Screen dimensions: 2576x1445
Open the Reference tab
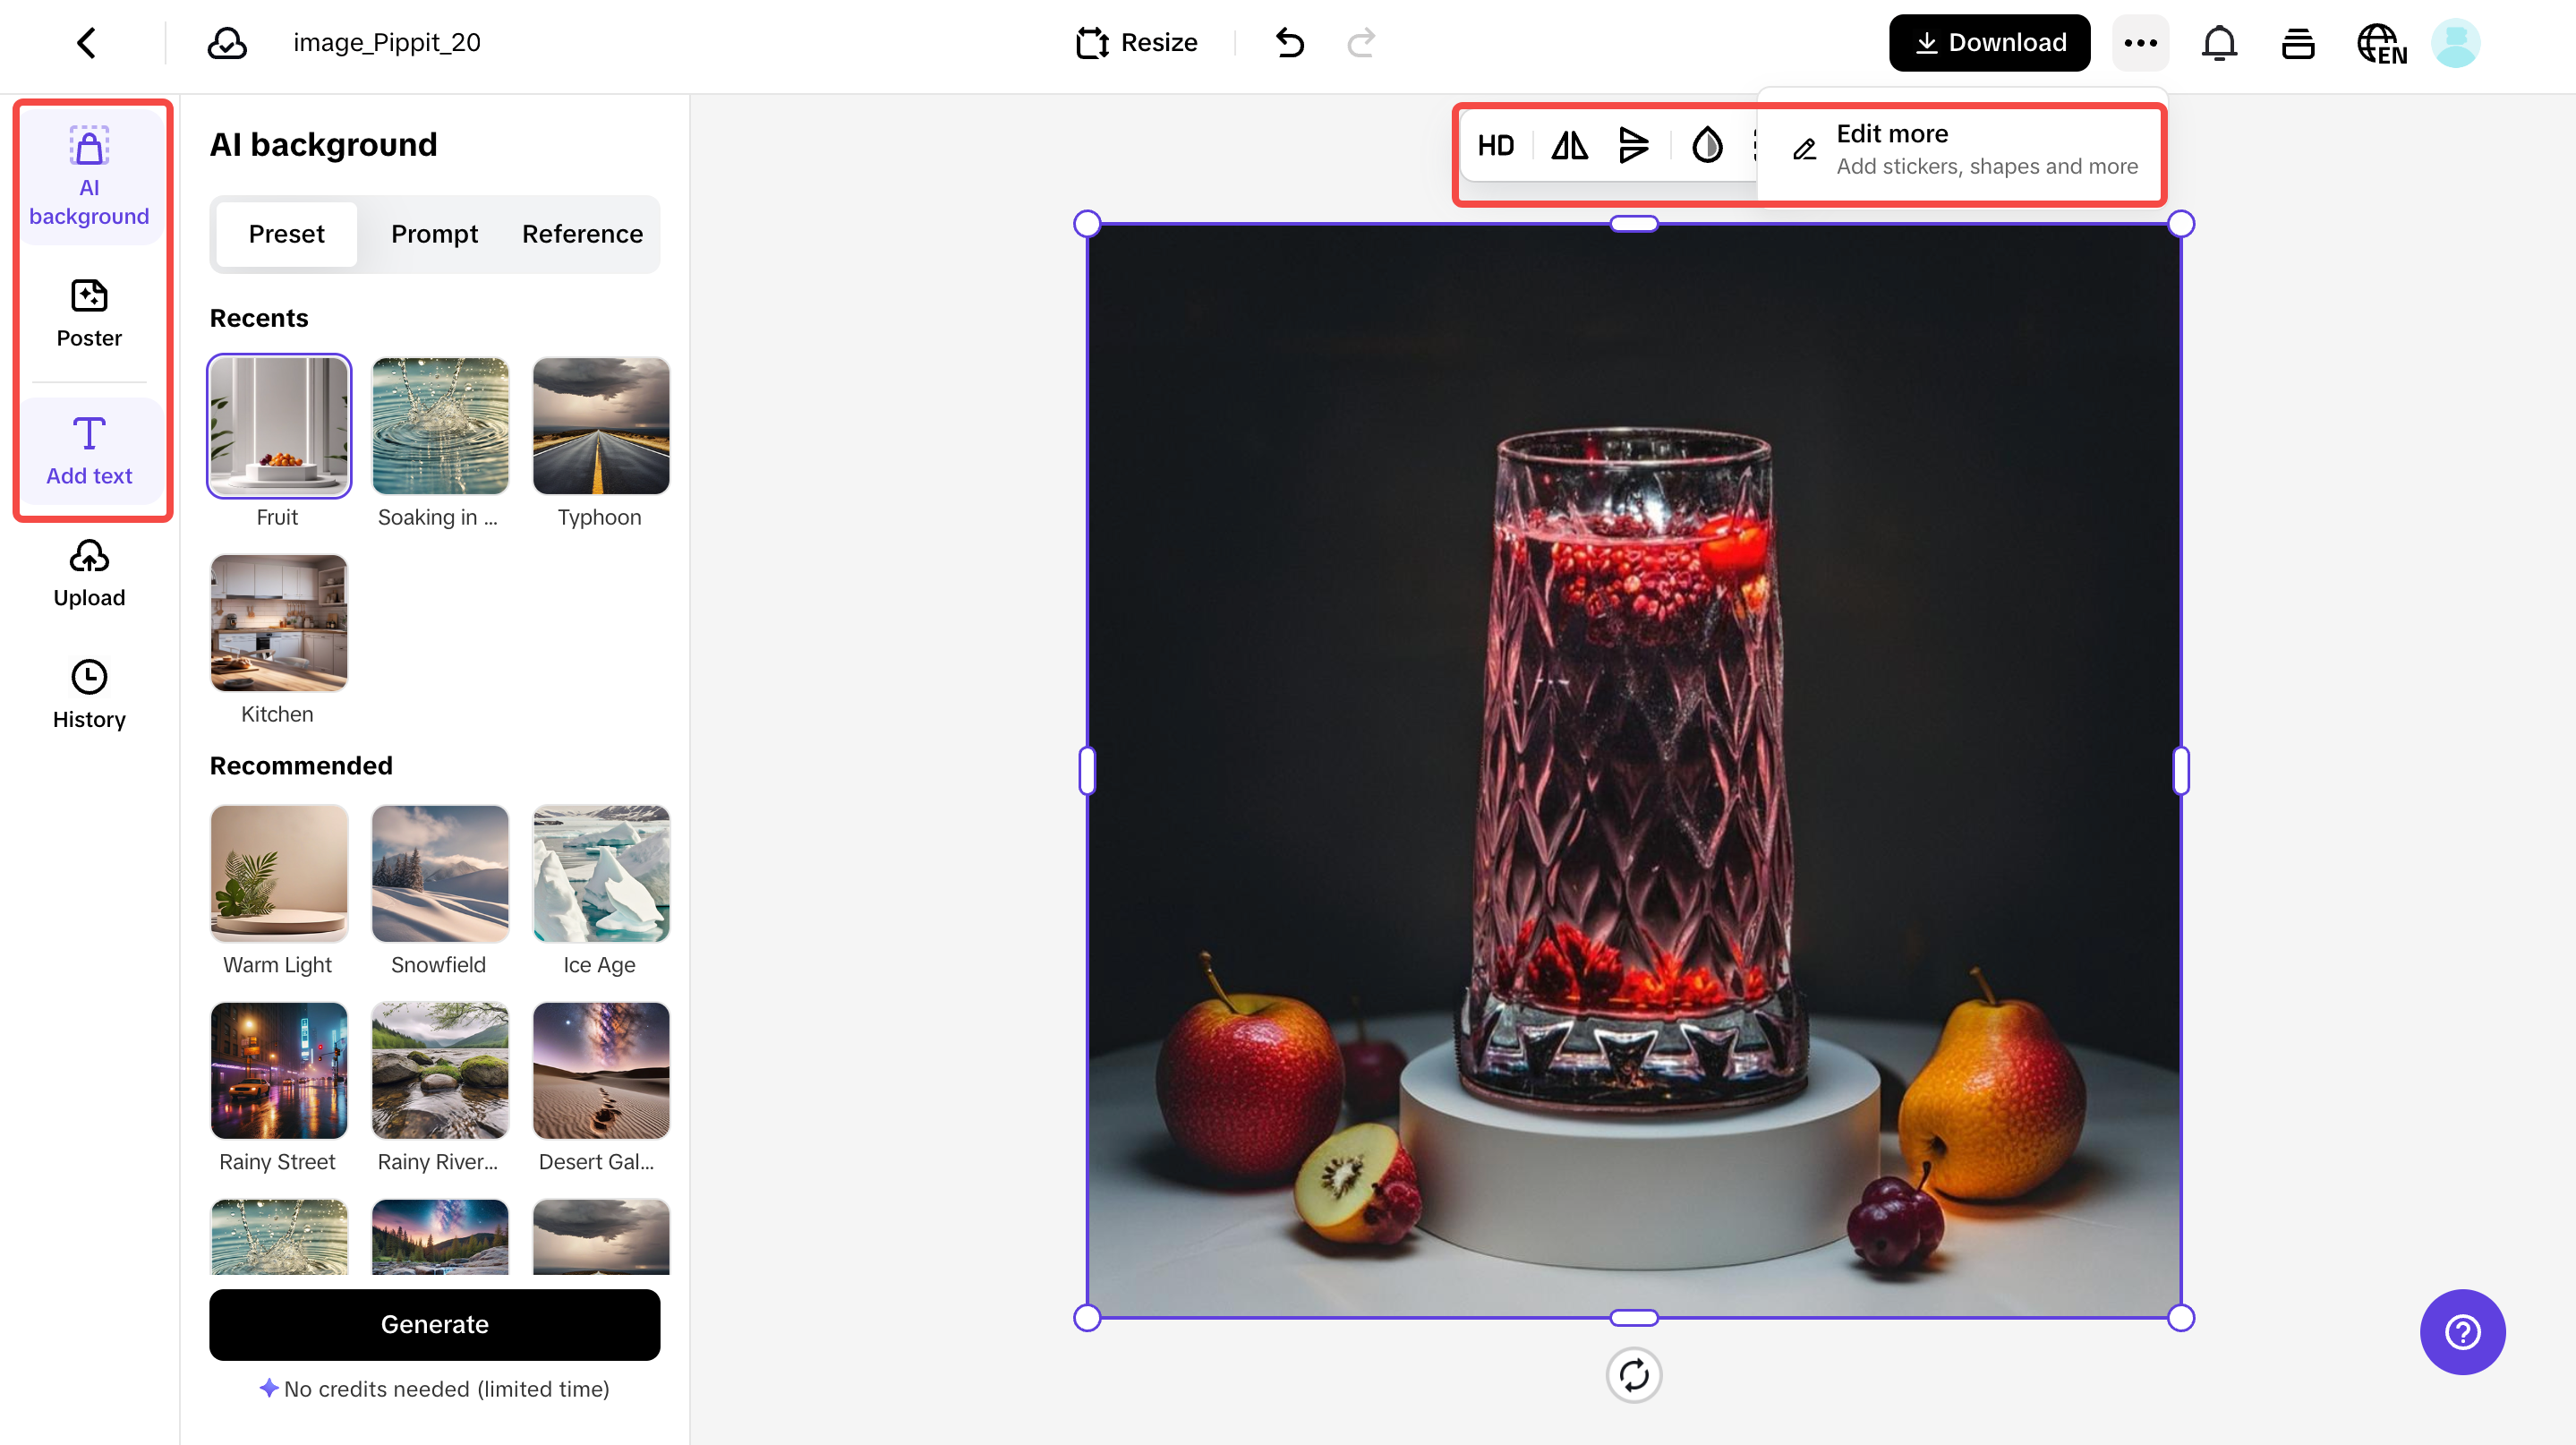point(582,234)
